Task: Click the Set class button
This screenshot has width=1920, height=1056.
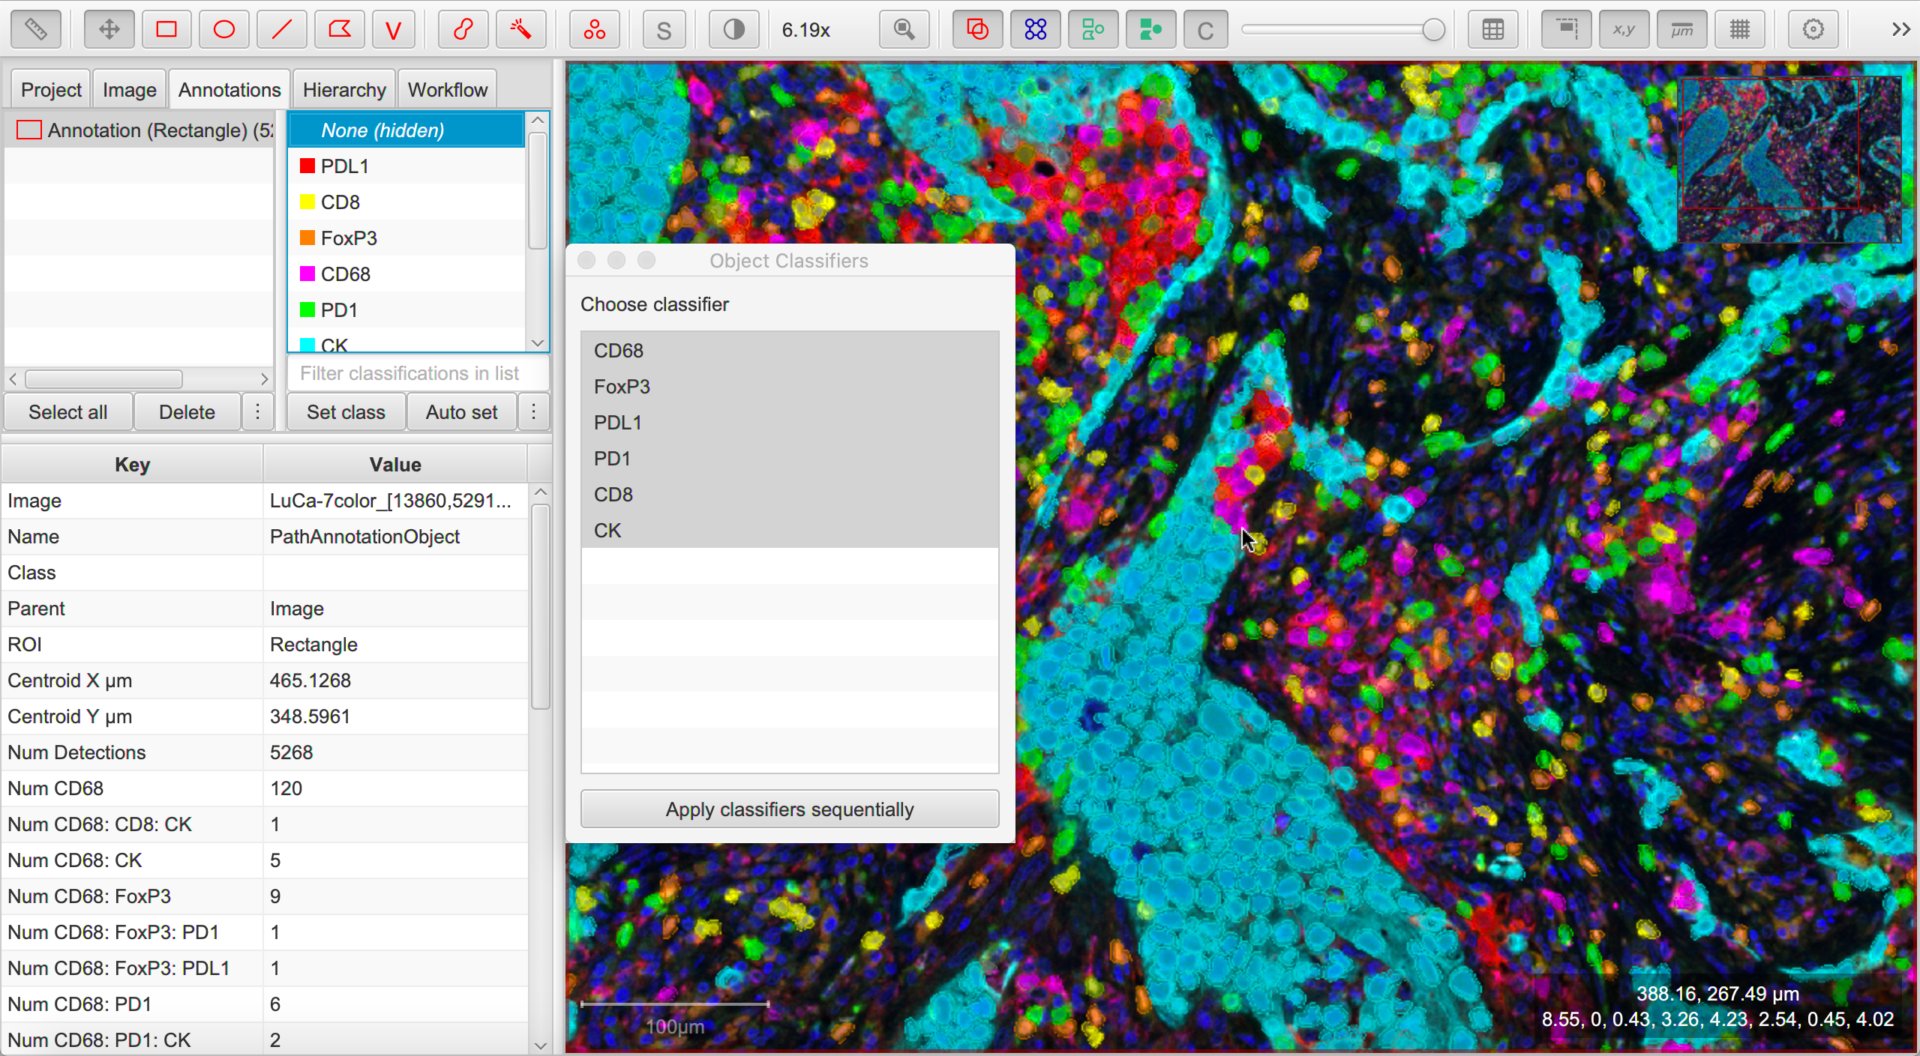Action: click(x=346, y=412)
